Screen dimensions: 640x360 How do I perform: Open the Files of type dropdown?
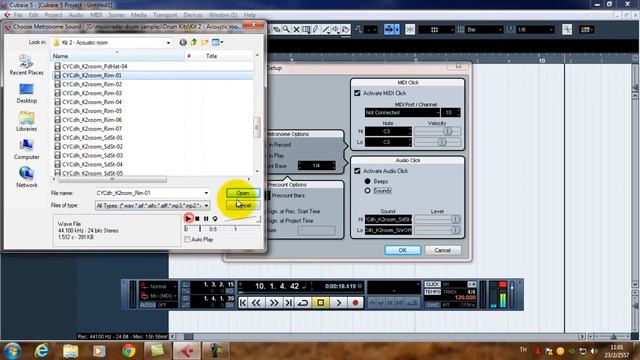point(153,205)
